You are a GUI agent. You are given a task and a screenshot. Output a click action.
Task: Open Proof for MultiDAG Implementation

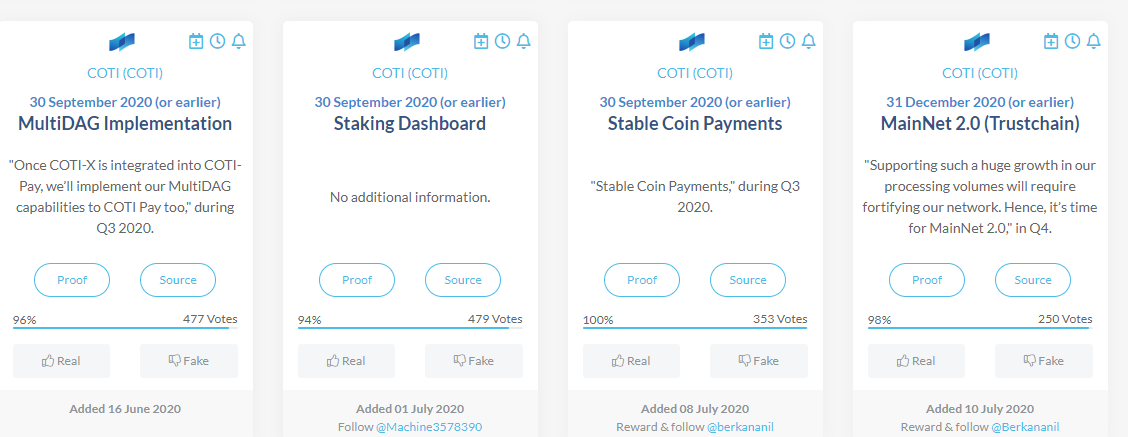[x=72, y=280]
